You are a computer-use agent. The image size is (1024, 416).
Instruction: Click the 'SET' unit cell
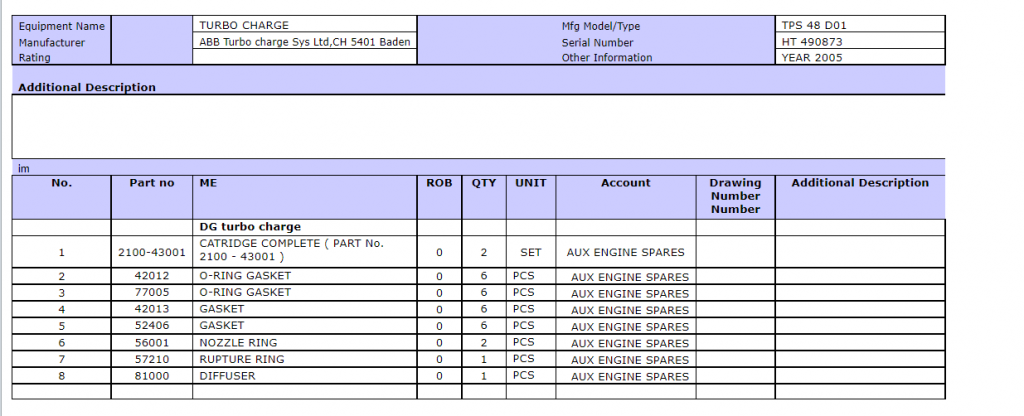click(530, 252)
